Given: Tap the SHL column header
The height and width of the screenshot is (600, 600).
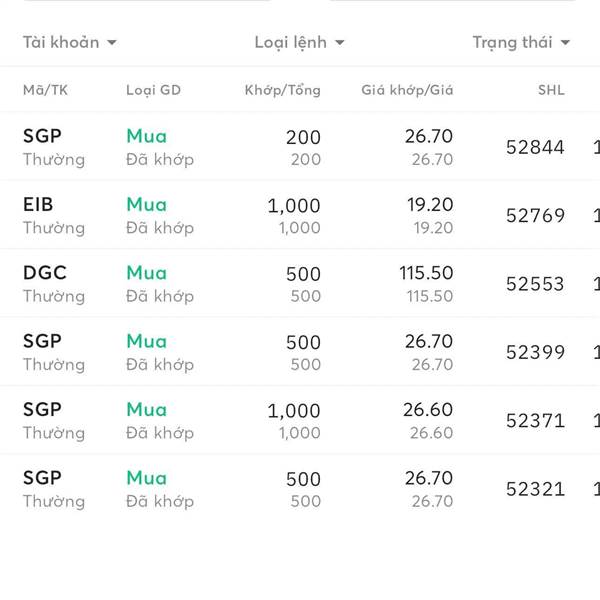Looking at the screenshot, I should click(x=551, y=90).
